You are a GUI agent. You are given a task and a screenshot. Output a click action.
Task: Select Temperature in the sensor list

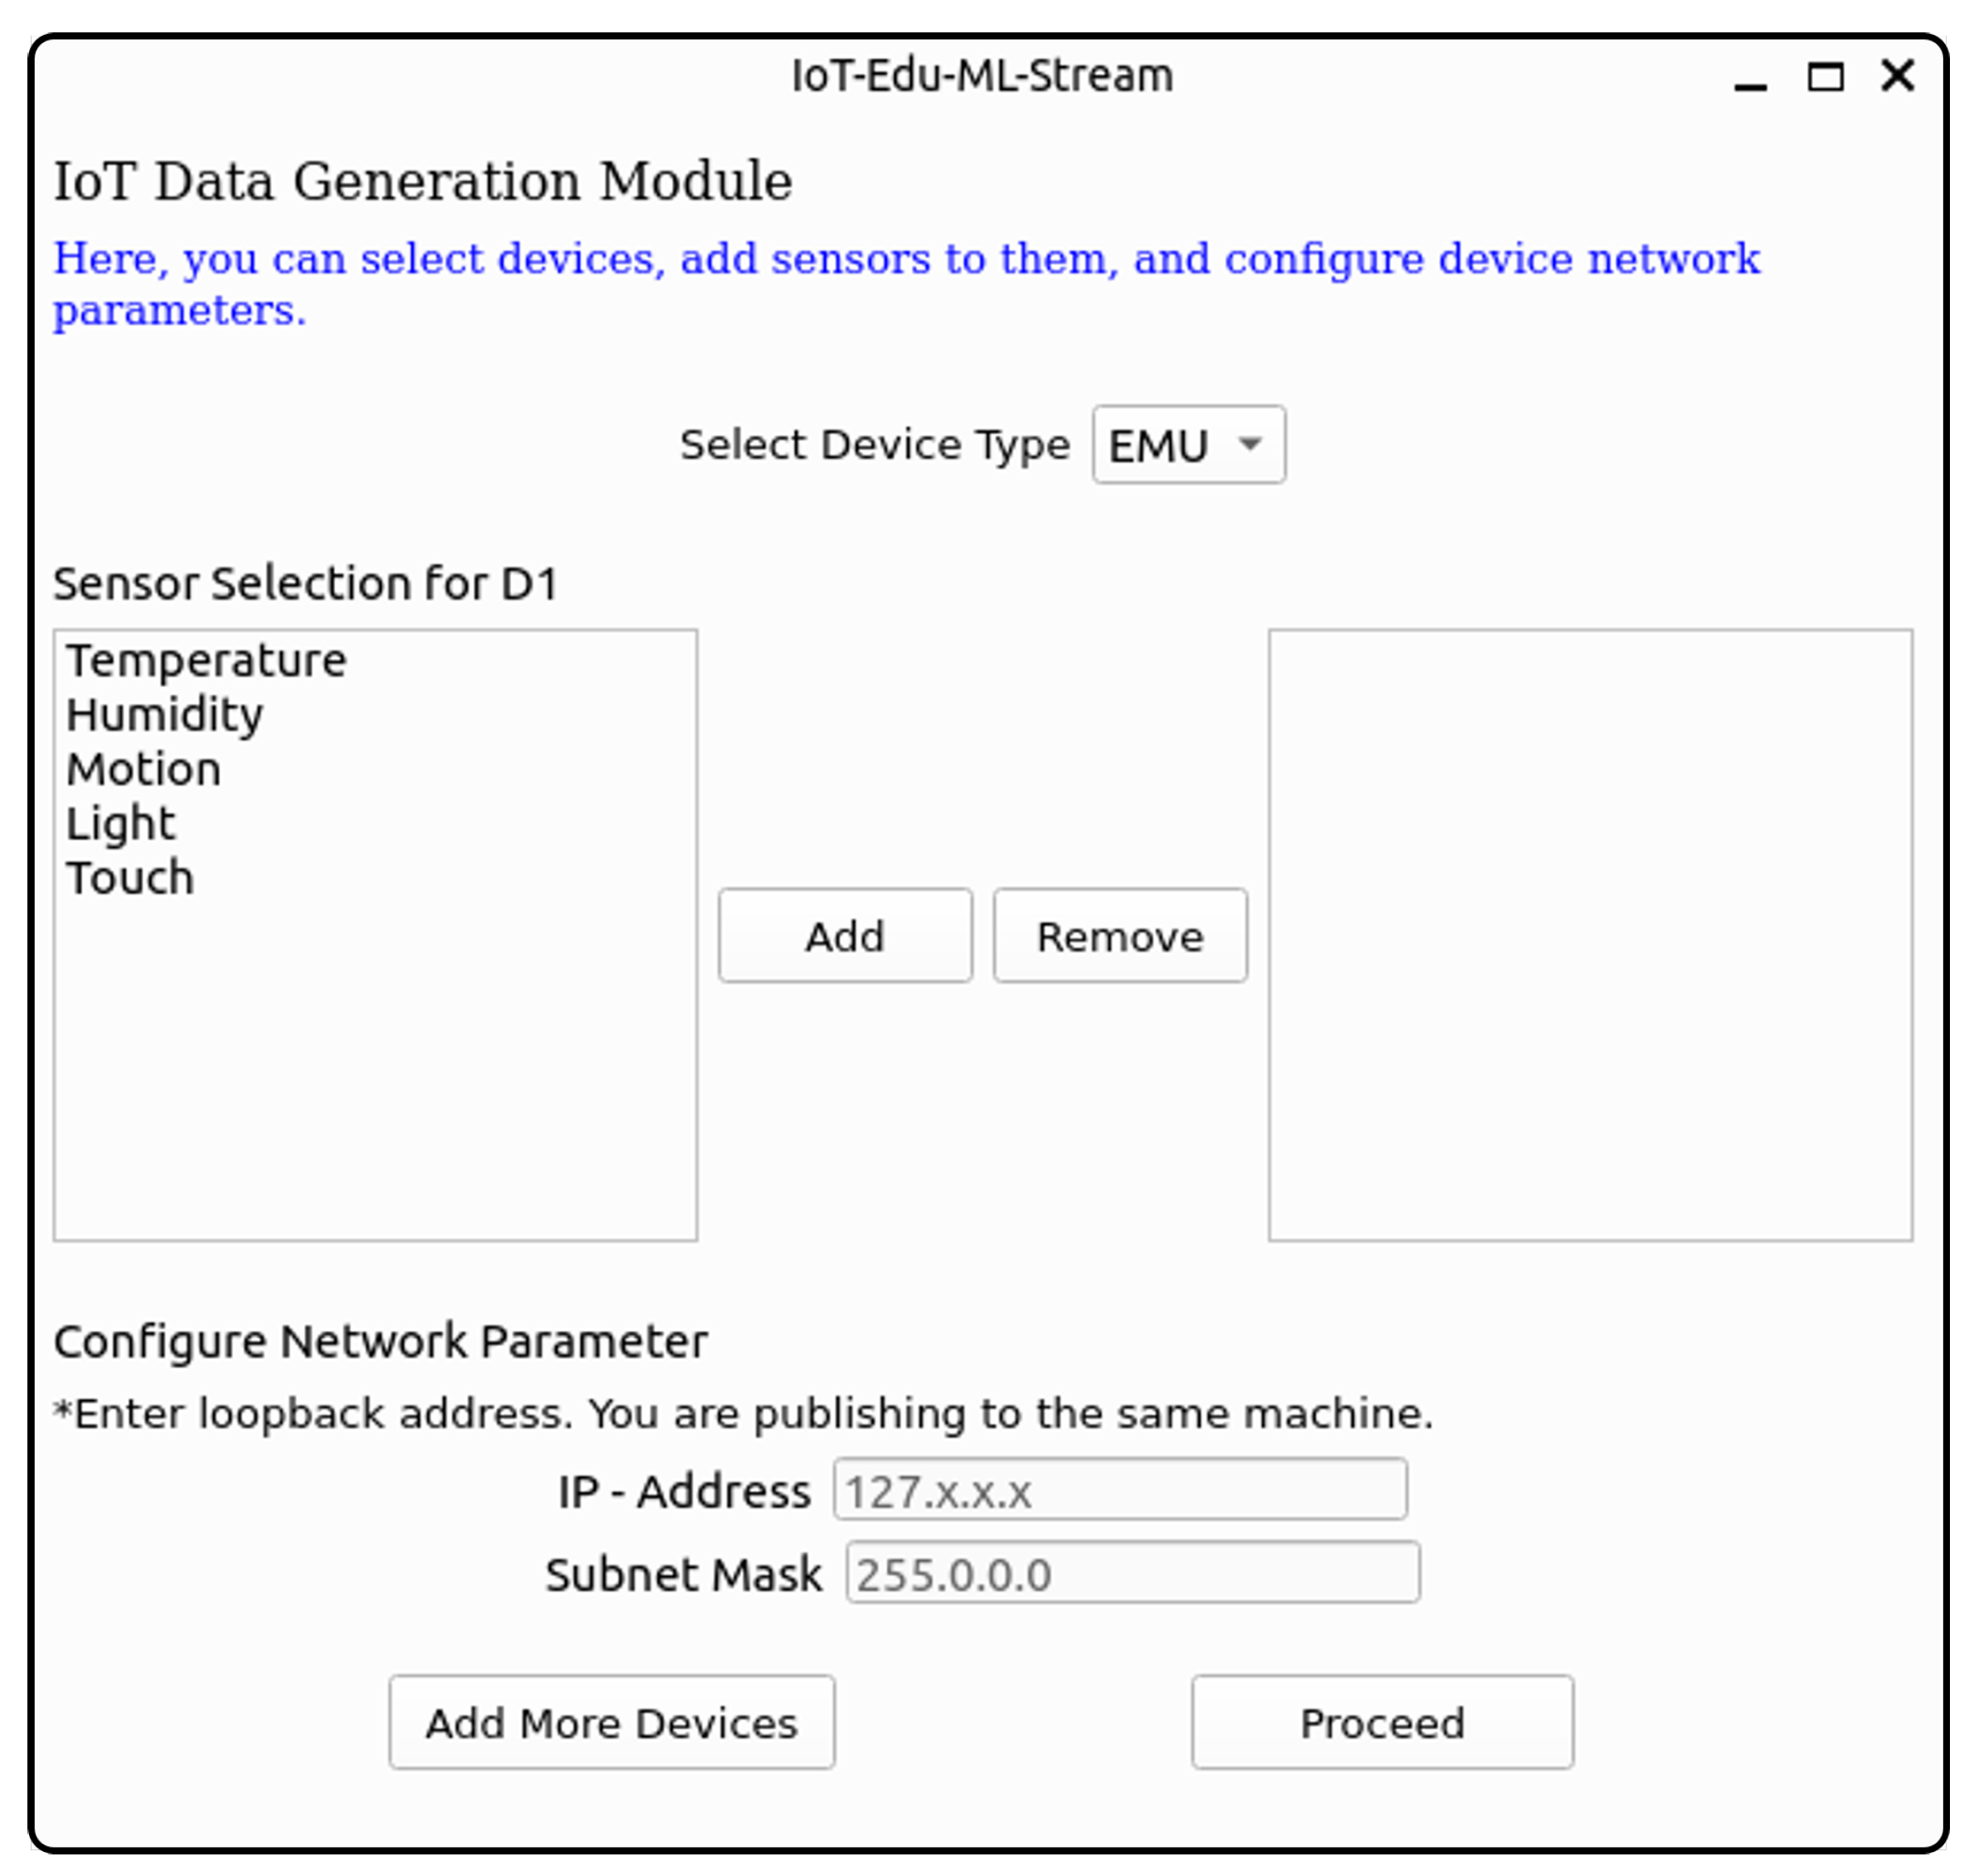pos(206,661)
